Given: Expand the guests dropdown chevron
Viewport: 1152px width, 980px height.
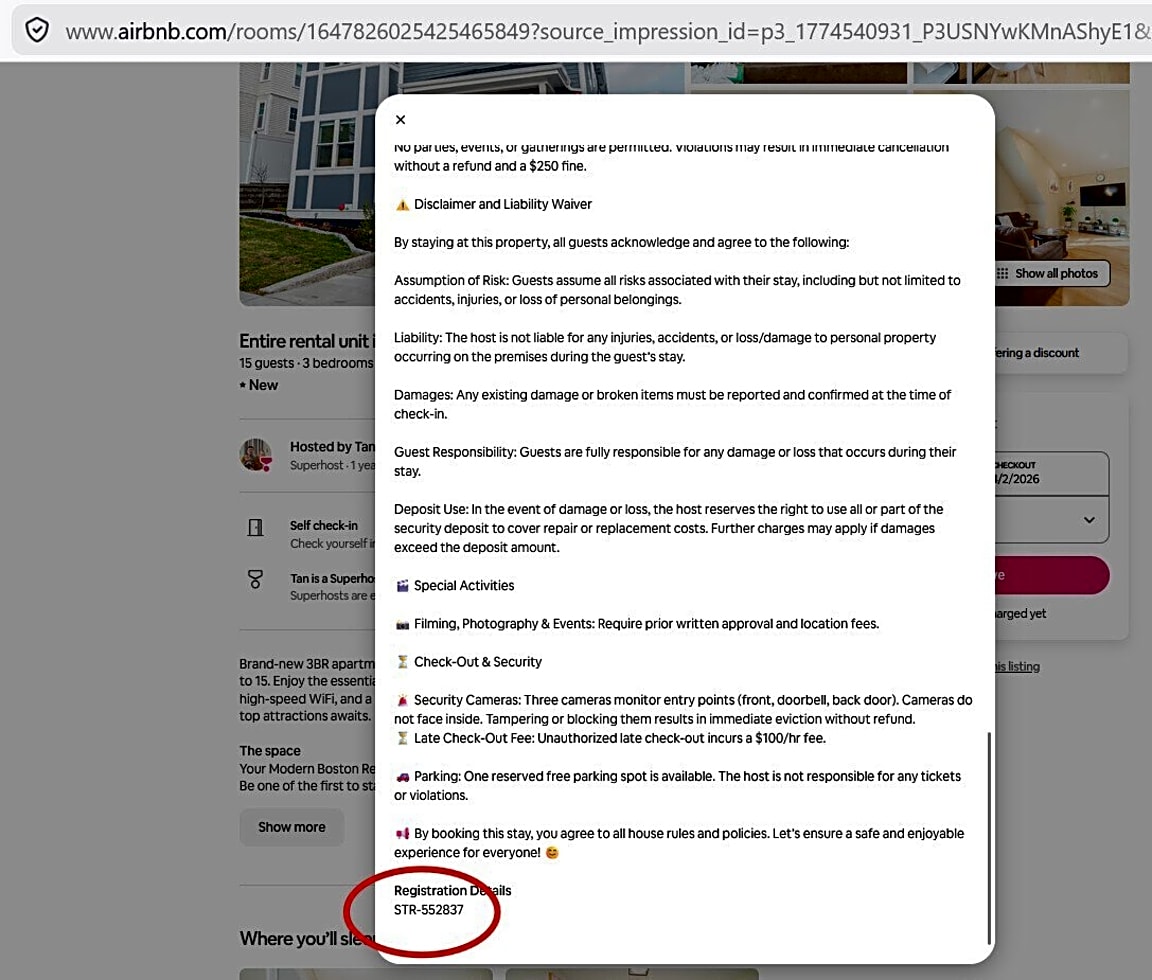Looking at the screenshot, I should click(x=1089, y=520).
